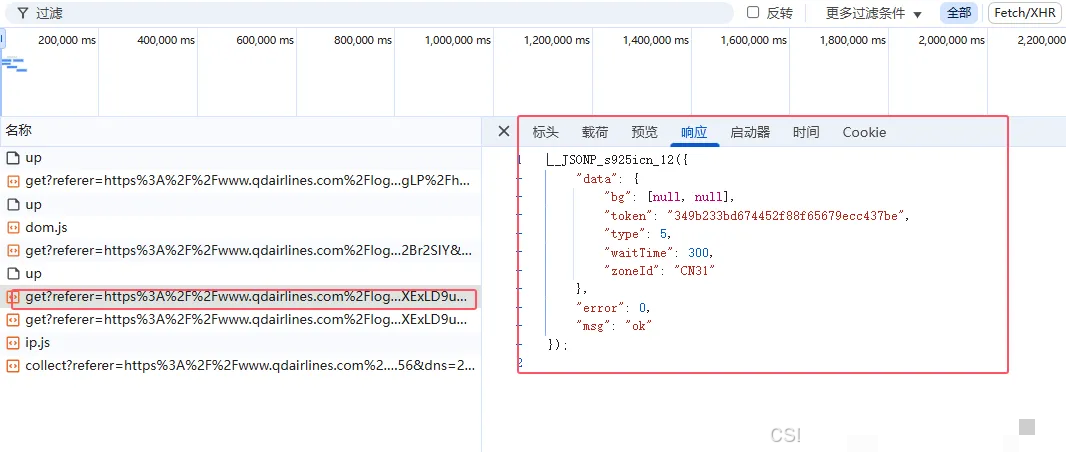Toggle the 反转 invert checkbox
The width and height of the screenshot is (1066, 452).
click(753, 13)
